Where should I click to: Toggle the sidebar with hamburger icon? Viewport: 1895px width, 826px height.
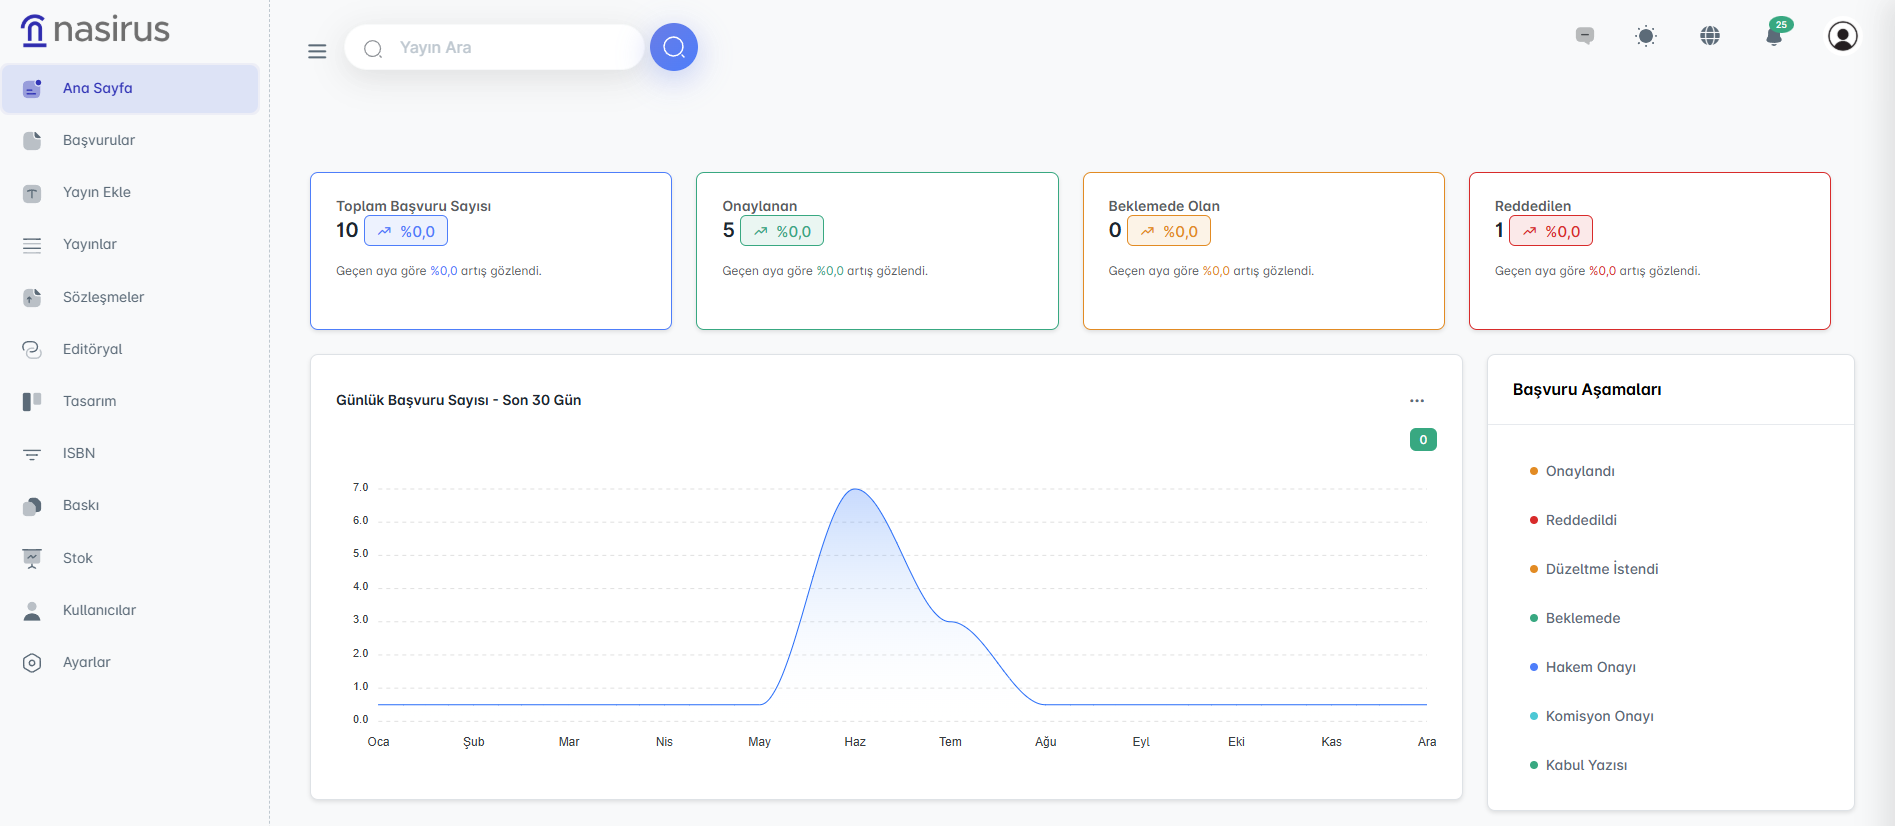pos(317,51)
